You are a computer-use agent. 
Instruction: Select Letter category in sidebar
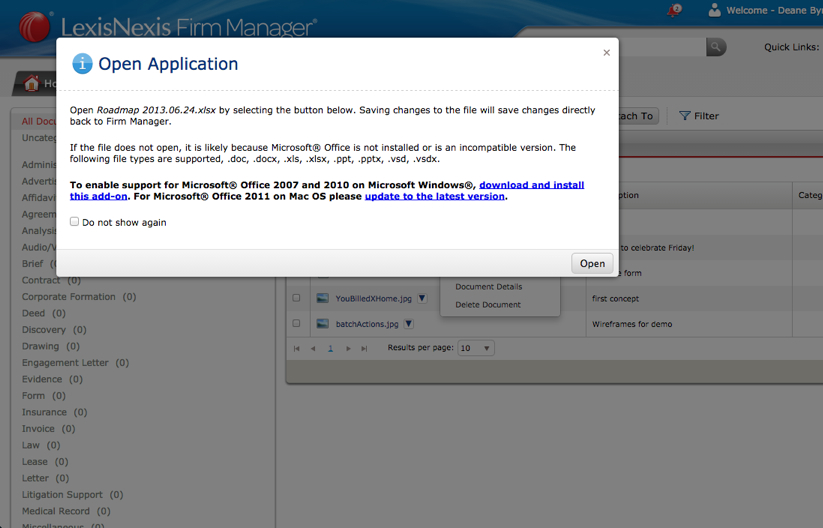(45, 478)
